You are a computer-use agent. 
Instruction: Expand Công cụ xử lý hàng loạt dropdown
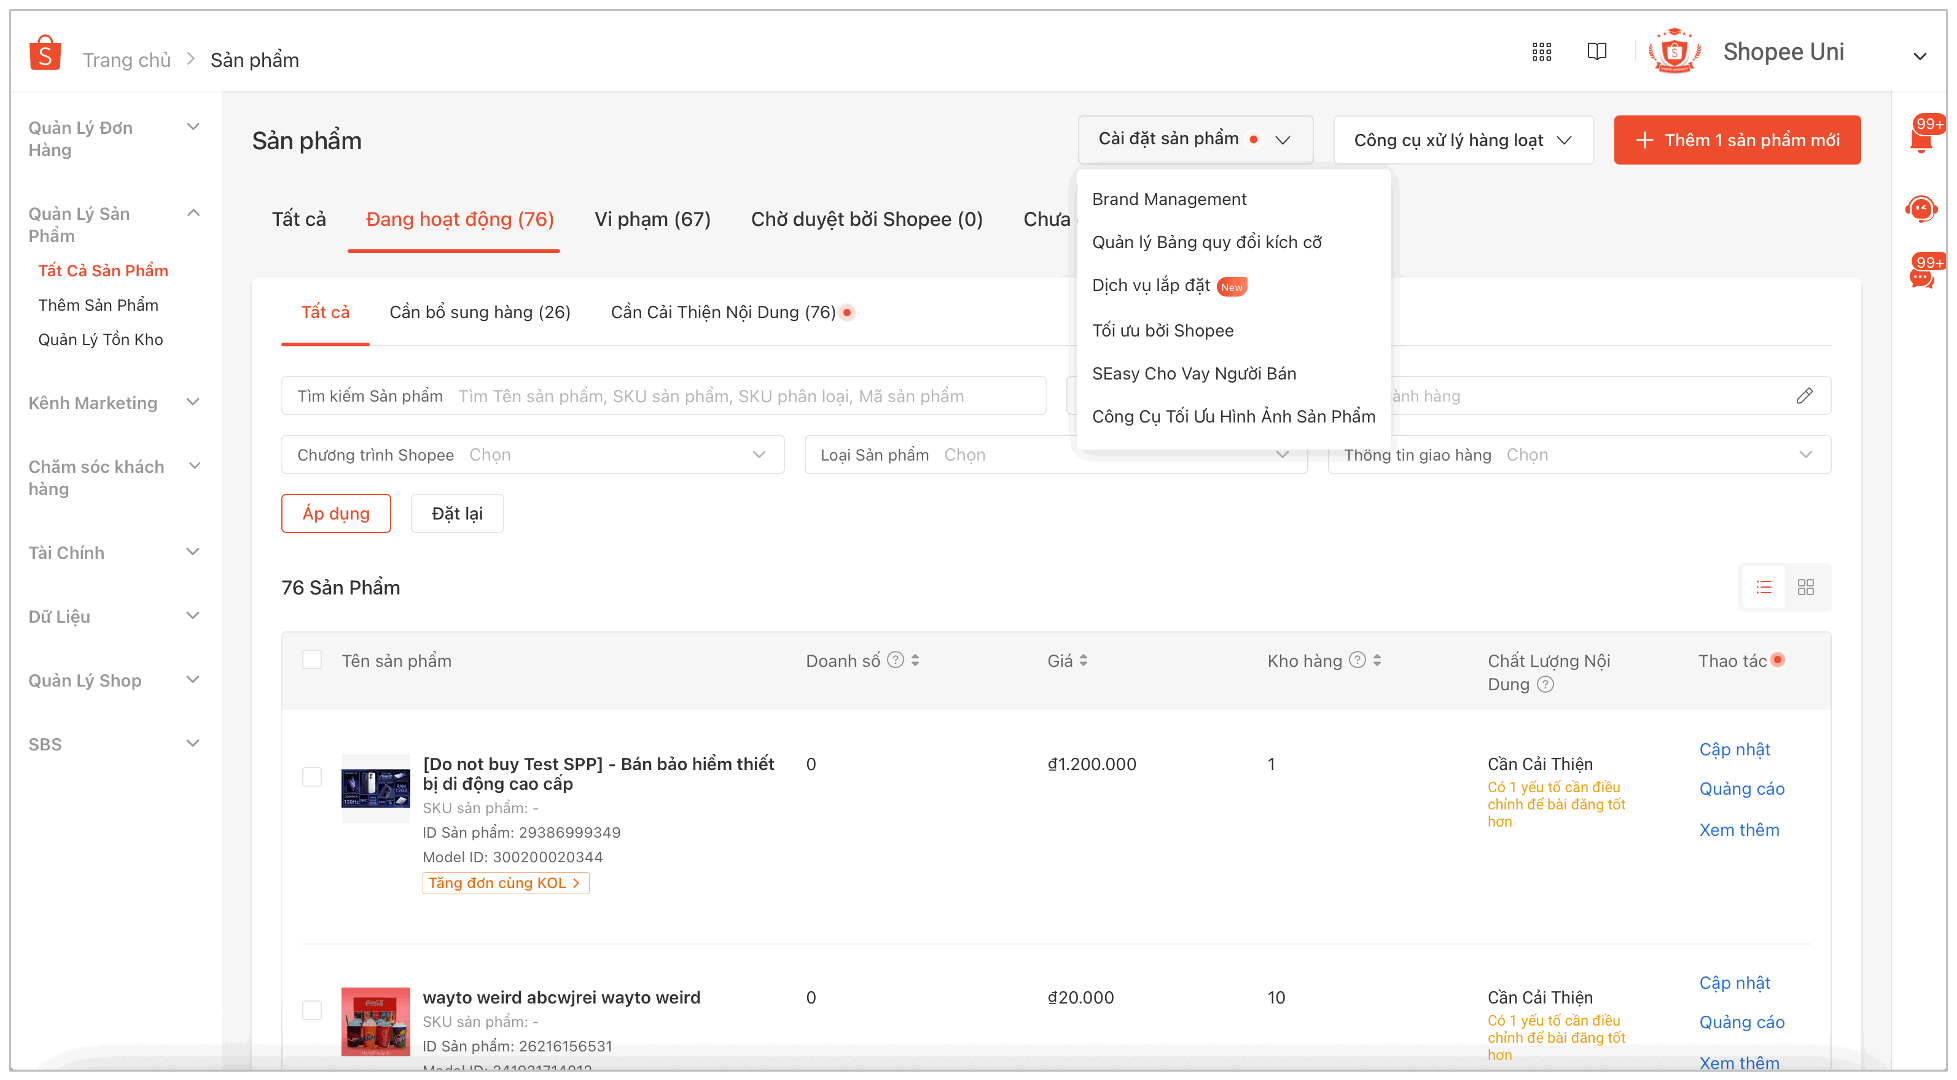[1462, 140]
